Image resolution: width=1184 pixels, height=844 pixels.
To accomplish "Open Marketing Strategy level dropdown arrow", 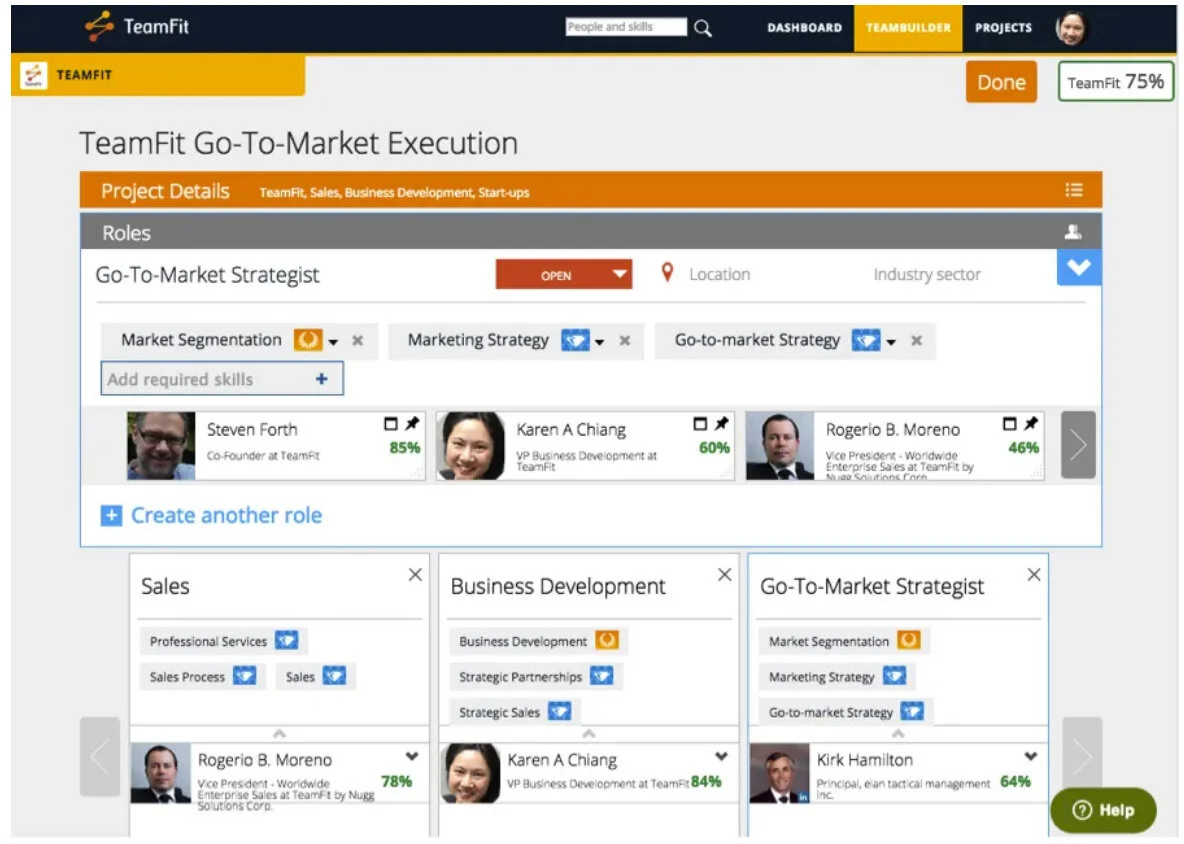I will point(600,342).
